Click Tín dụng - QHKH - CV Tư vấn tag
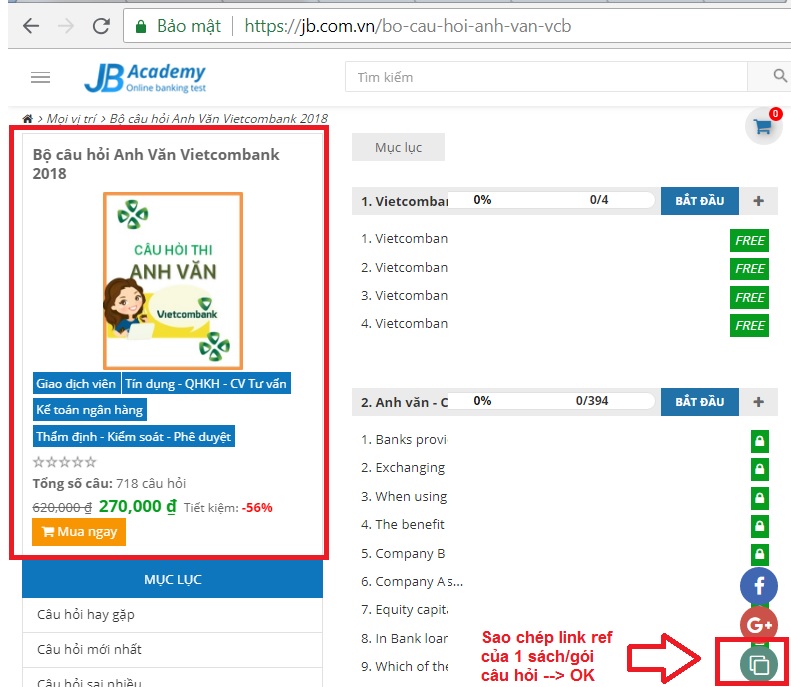Viewport: 791px width, 687px height. click(x=206, y=383)
